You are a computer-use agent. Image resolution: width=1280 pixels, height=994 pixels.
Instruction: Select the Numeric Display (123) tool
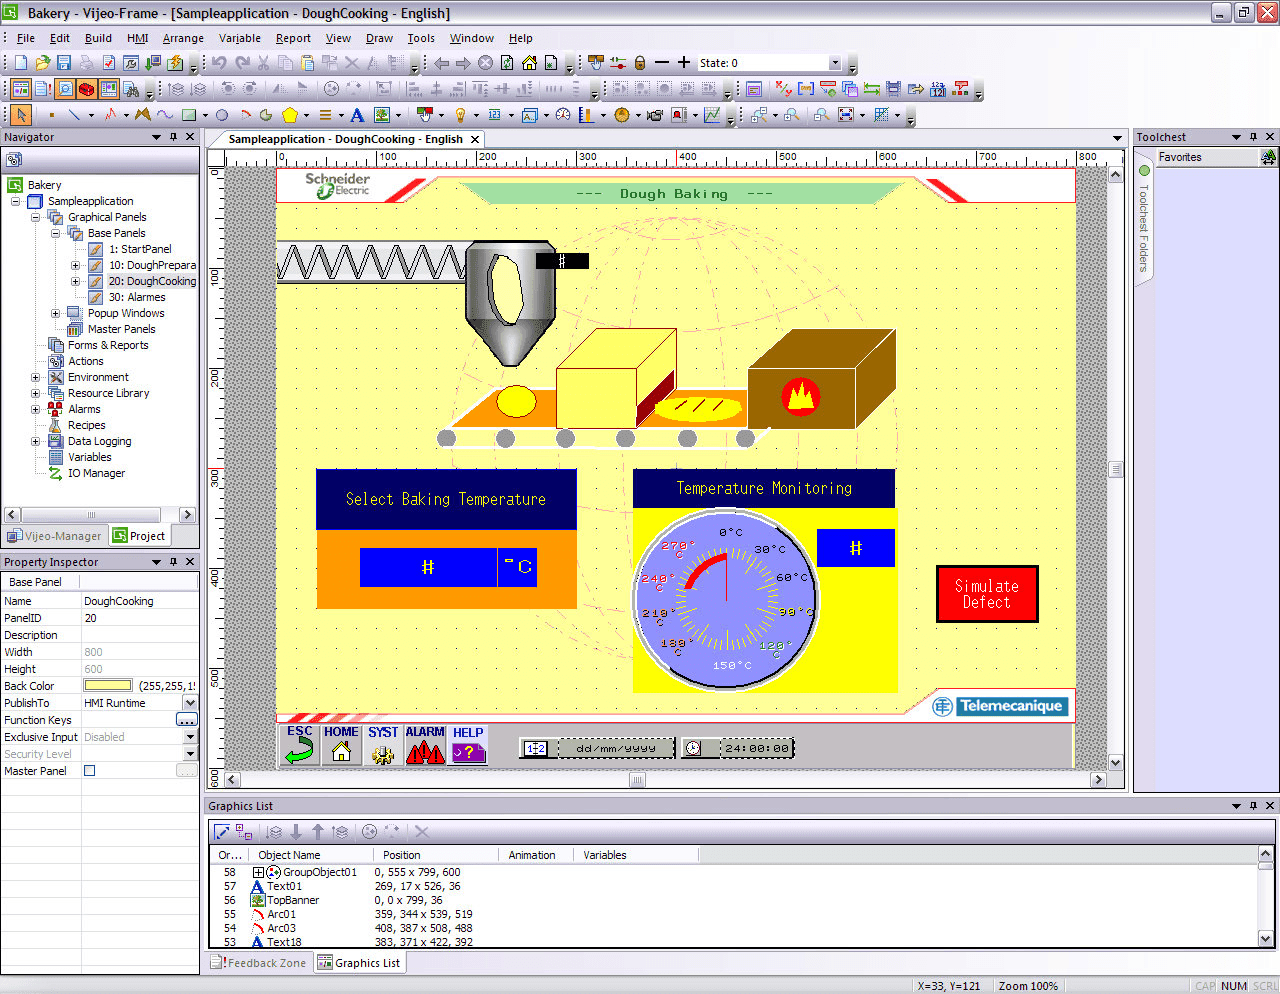(494, 115)
